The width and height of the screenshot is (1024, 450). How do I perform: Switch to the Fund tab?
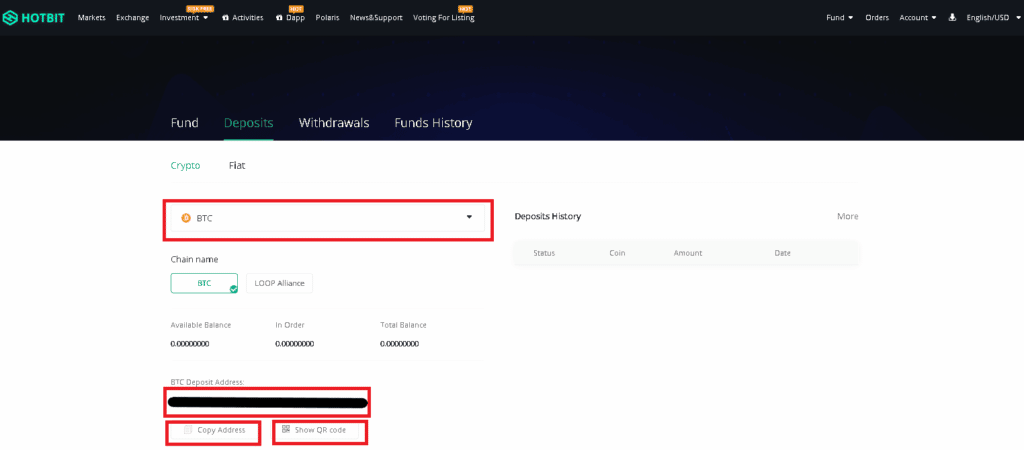tap(185, 123)
